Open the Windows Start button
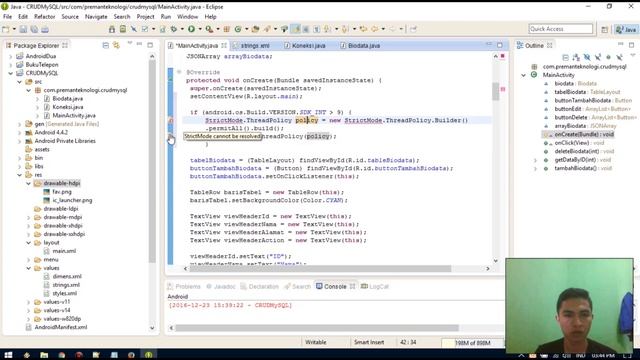Screen dimensions: 640x360 8,355
